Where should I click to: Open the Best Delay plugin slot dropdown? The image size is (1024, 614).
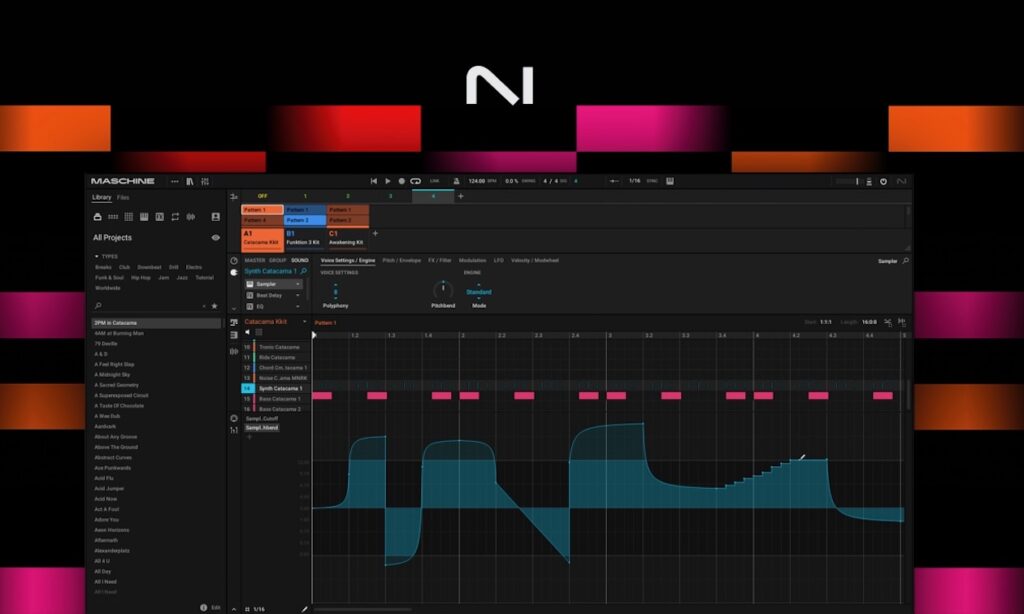pyautogui.click(x=298, y=295)
